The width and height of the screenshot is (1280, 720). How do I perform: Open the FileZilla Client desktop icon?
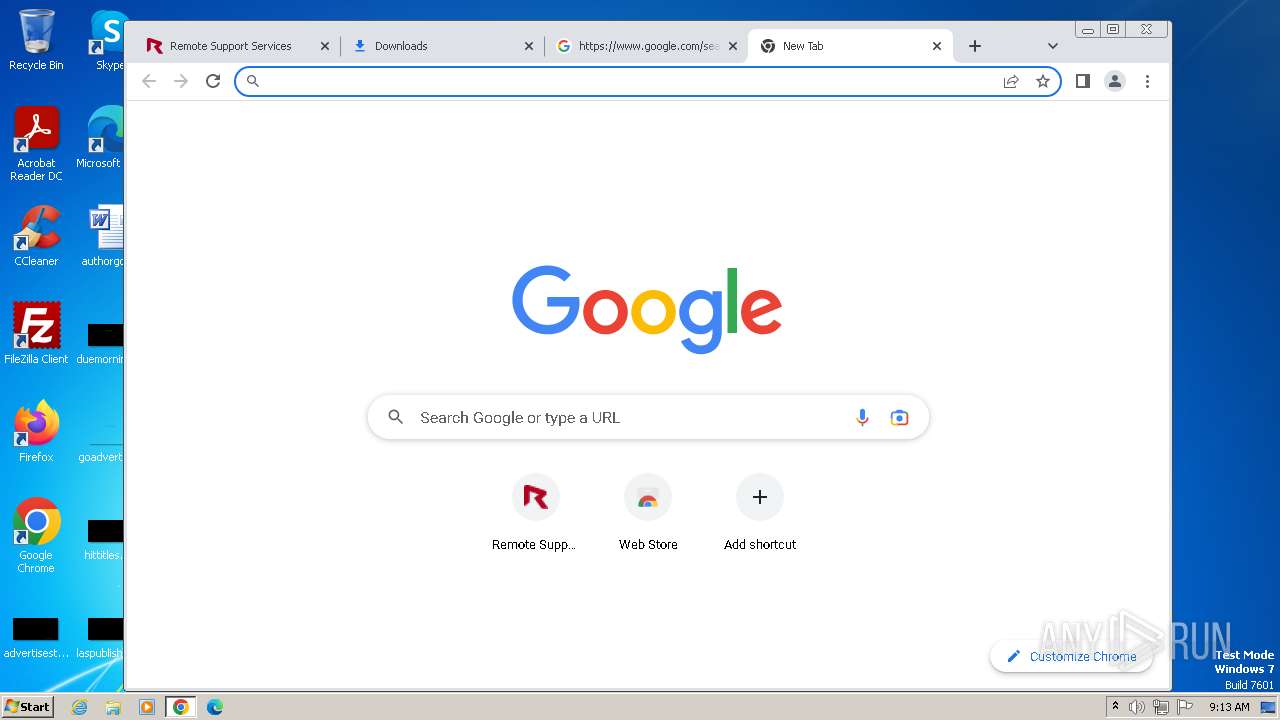(x=36, y=333)
